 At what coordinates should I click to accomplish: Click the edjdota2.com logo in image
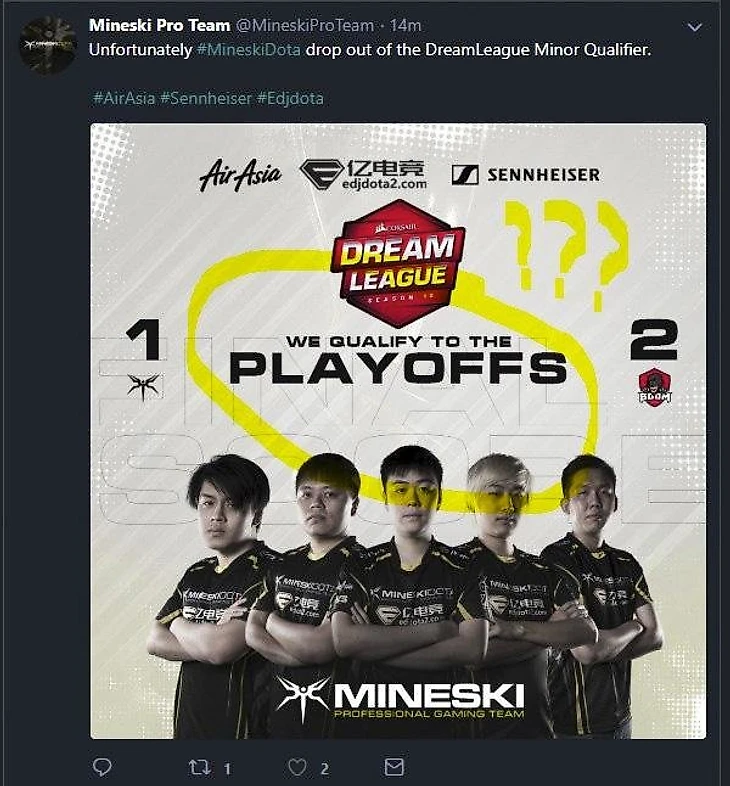coord(363,175)
